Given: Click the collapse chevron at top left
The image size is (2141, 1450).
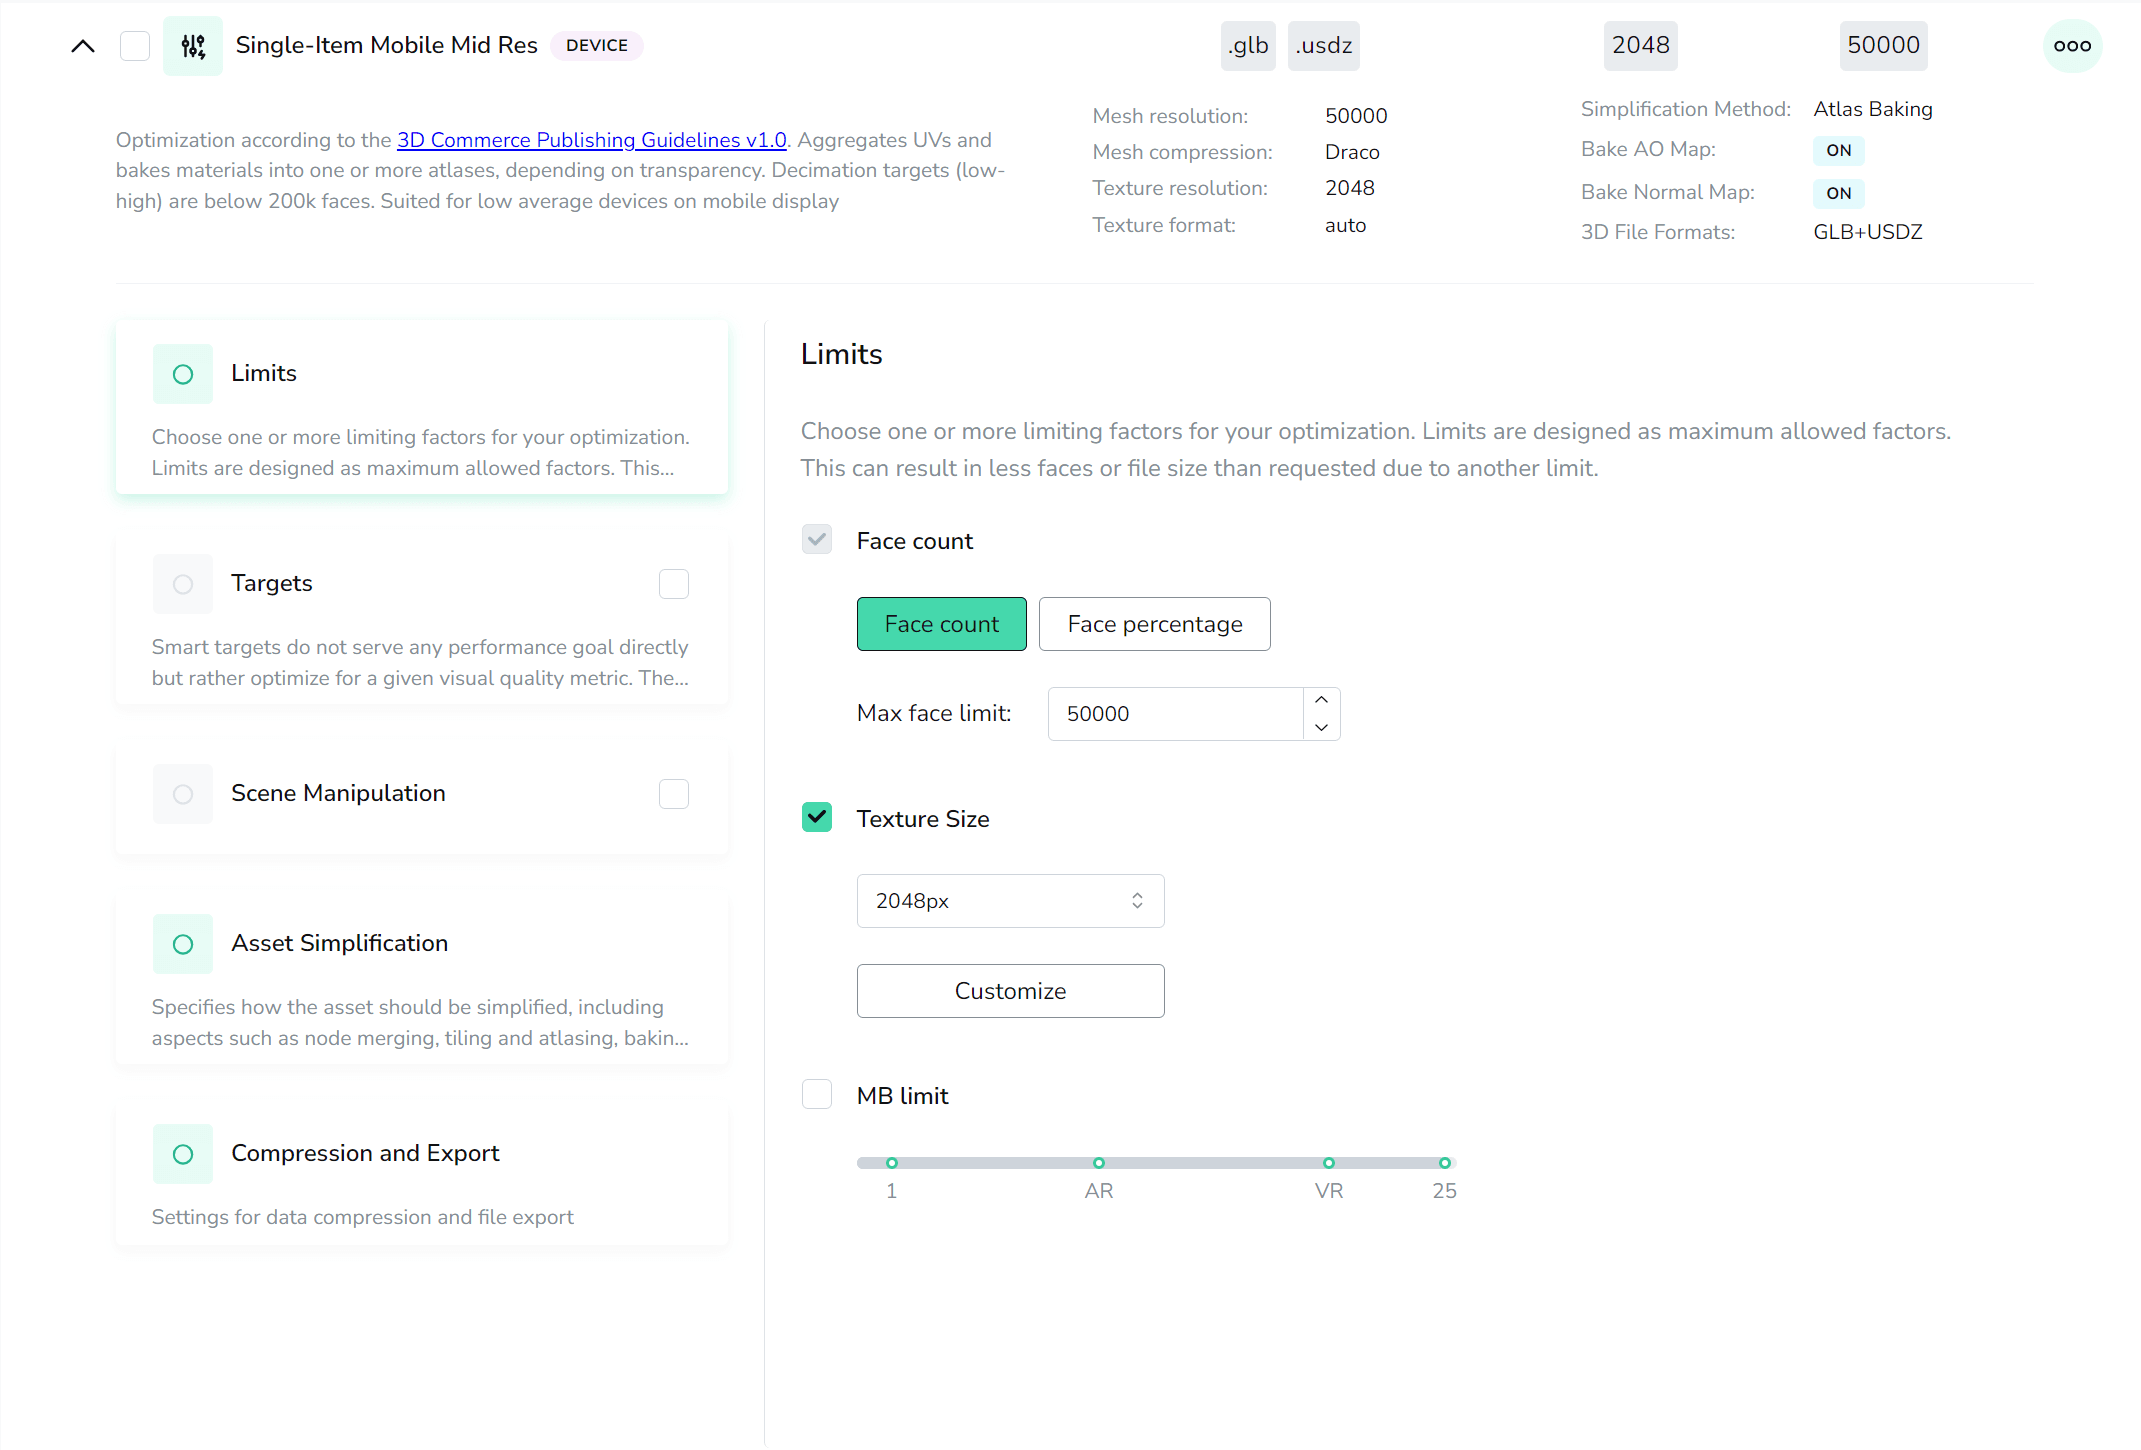Looking at the screenshot, I should pyautogui.click(x=83, y=45).
